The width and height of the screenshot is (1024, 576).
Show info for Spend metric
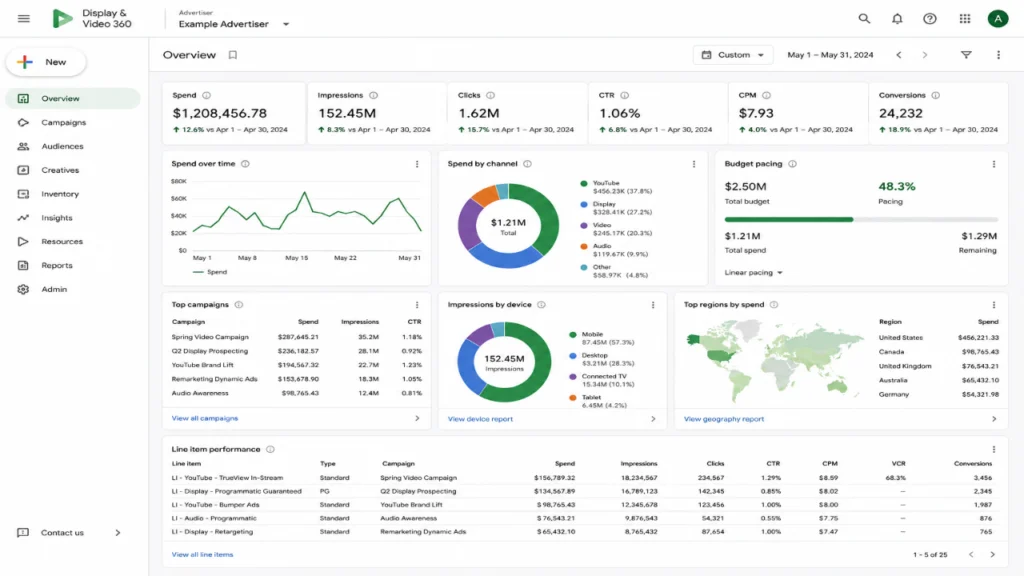point(206,95)
